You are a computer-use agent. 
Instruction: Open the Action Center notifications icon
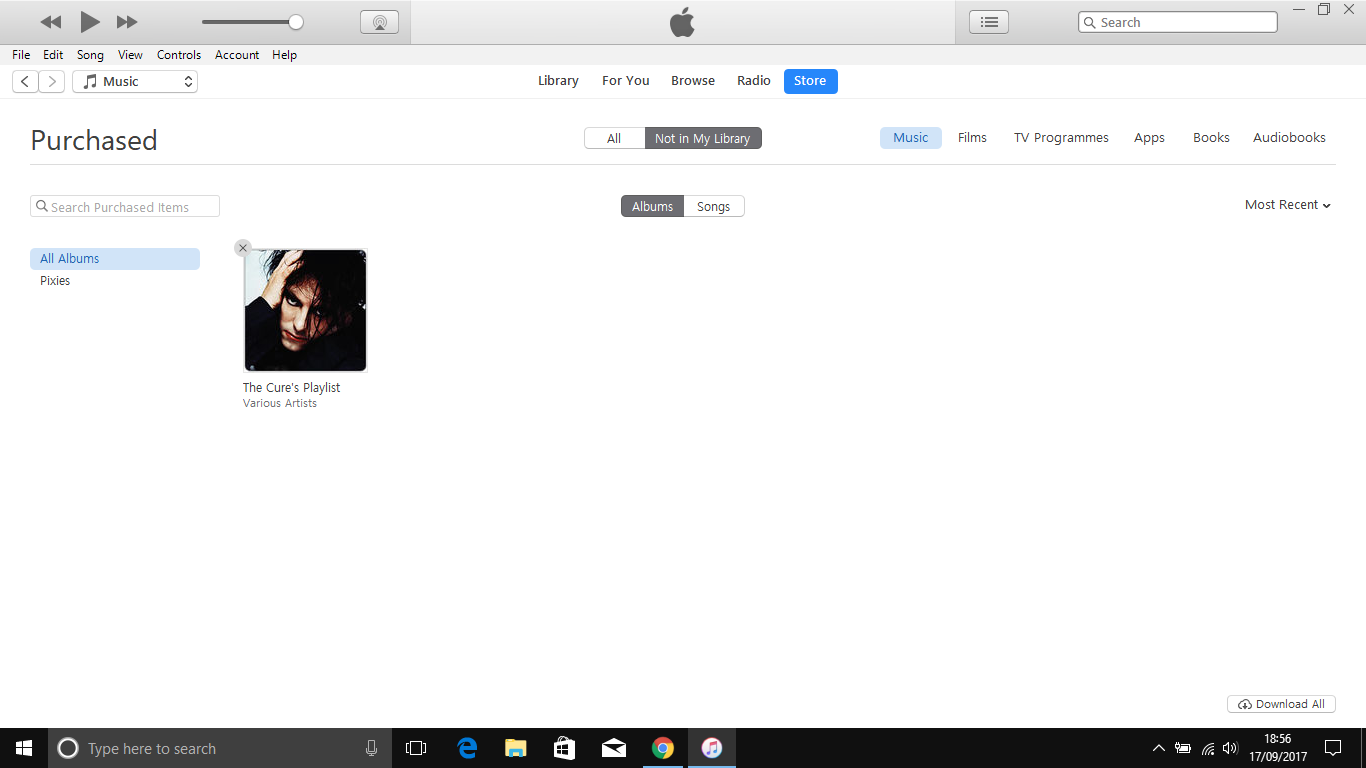[1333, 748]
